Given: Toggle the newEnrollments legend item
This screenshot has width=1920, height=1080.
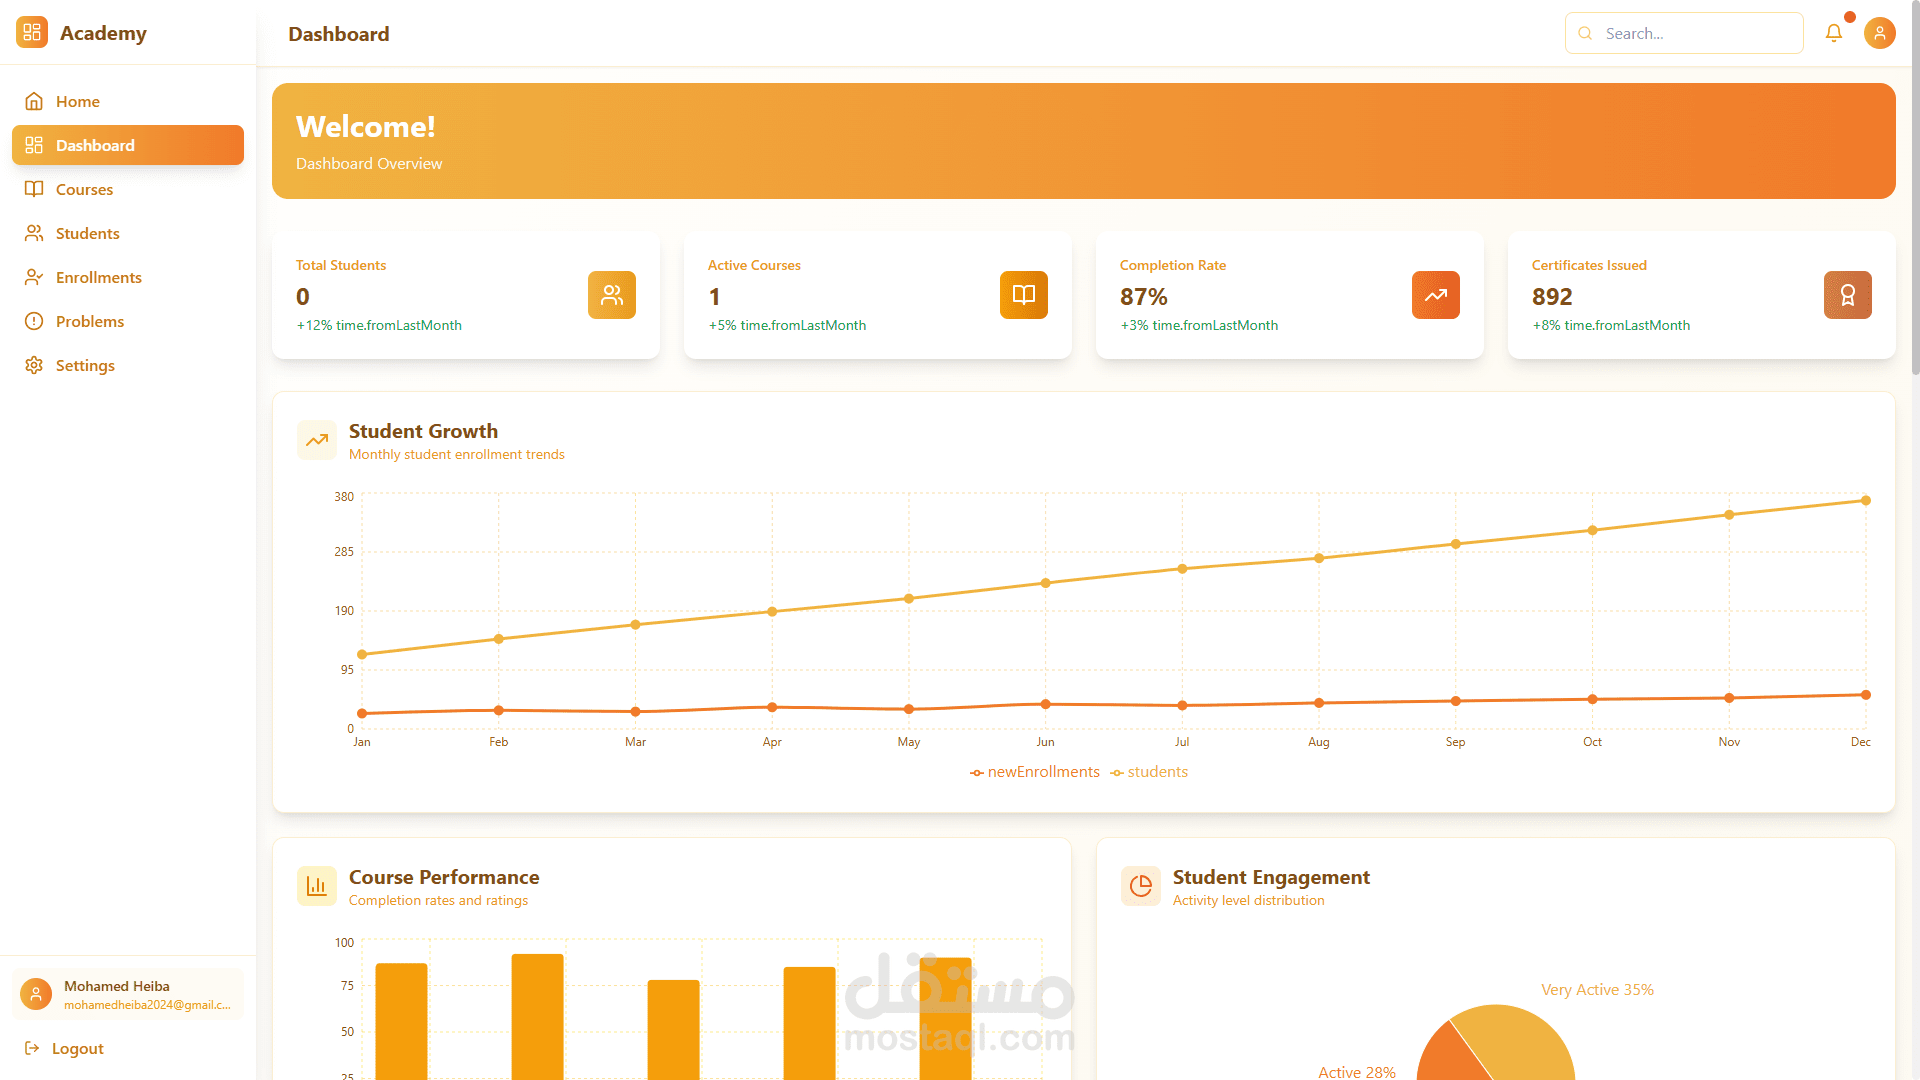Looking at the screenshot, I should click(x=1035, y=772).
